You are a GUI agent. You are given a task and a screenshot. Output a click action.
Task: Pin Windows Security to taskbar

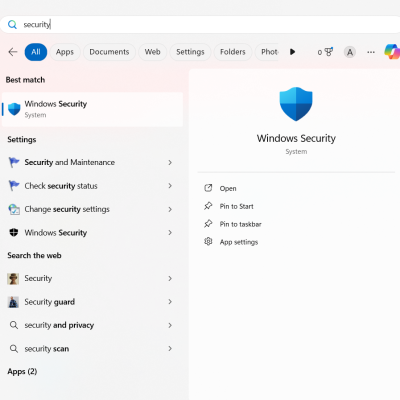(x=240, y=224)
